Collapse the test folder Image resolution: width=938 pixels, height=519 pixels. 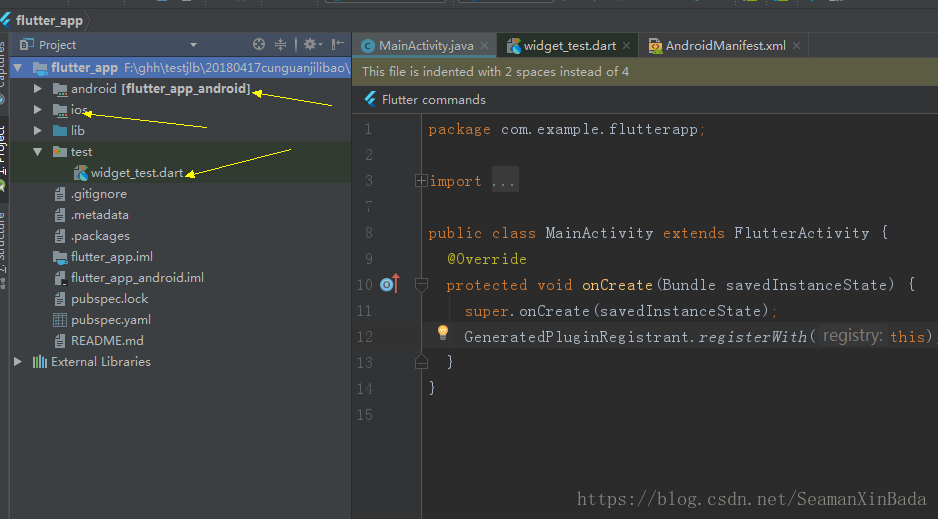(38, 152)
